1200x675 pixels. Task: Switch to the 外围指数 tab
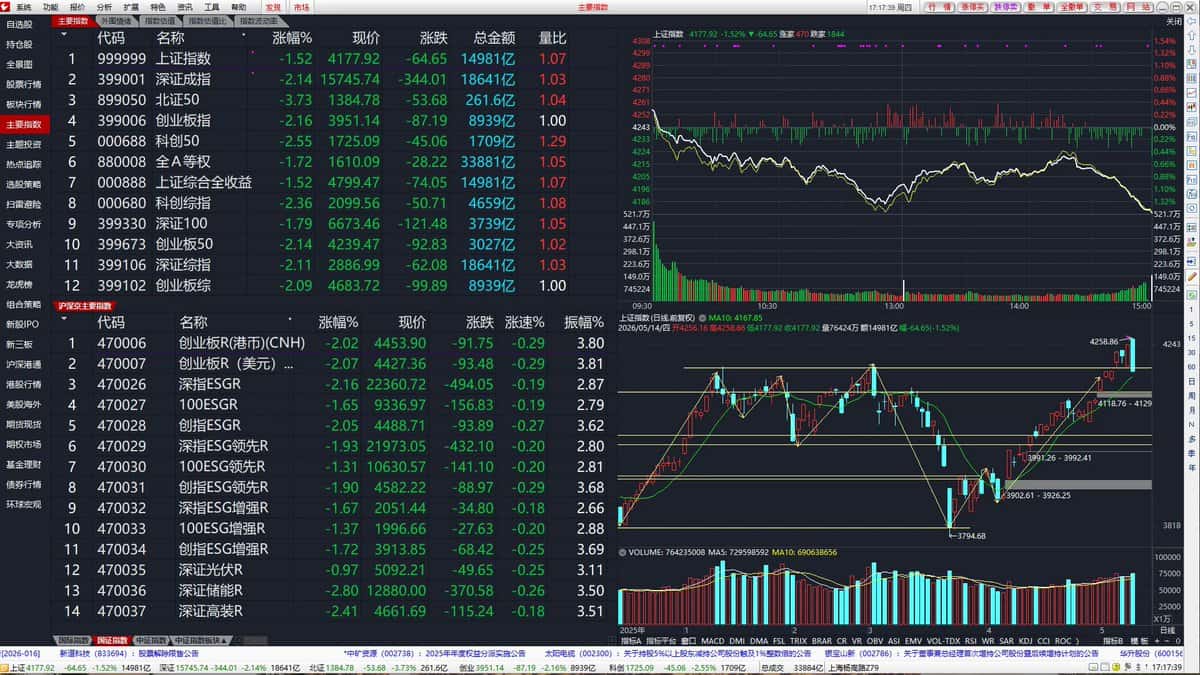tap(117, 20)
